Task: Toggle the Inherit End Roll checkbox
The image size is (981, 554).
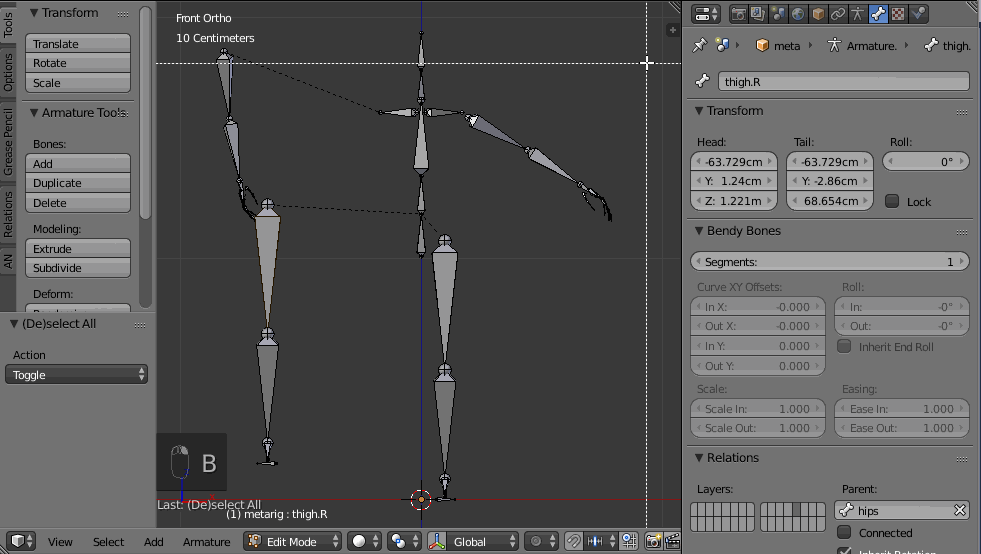Action: click(x=844, y=346)
